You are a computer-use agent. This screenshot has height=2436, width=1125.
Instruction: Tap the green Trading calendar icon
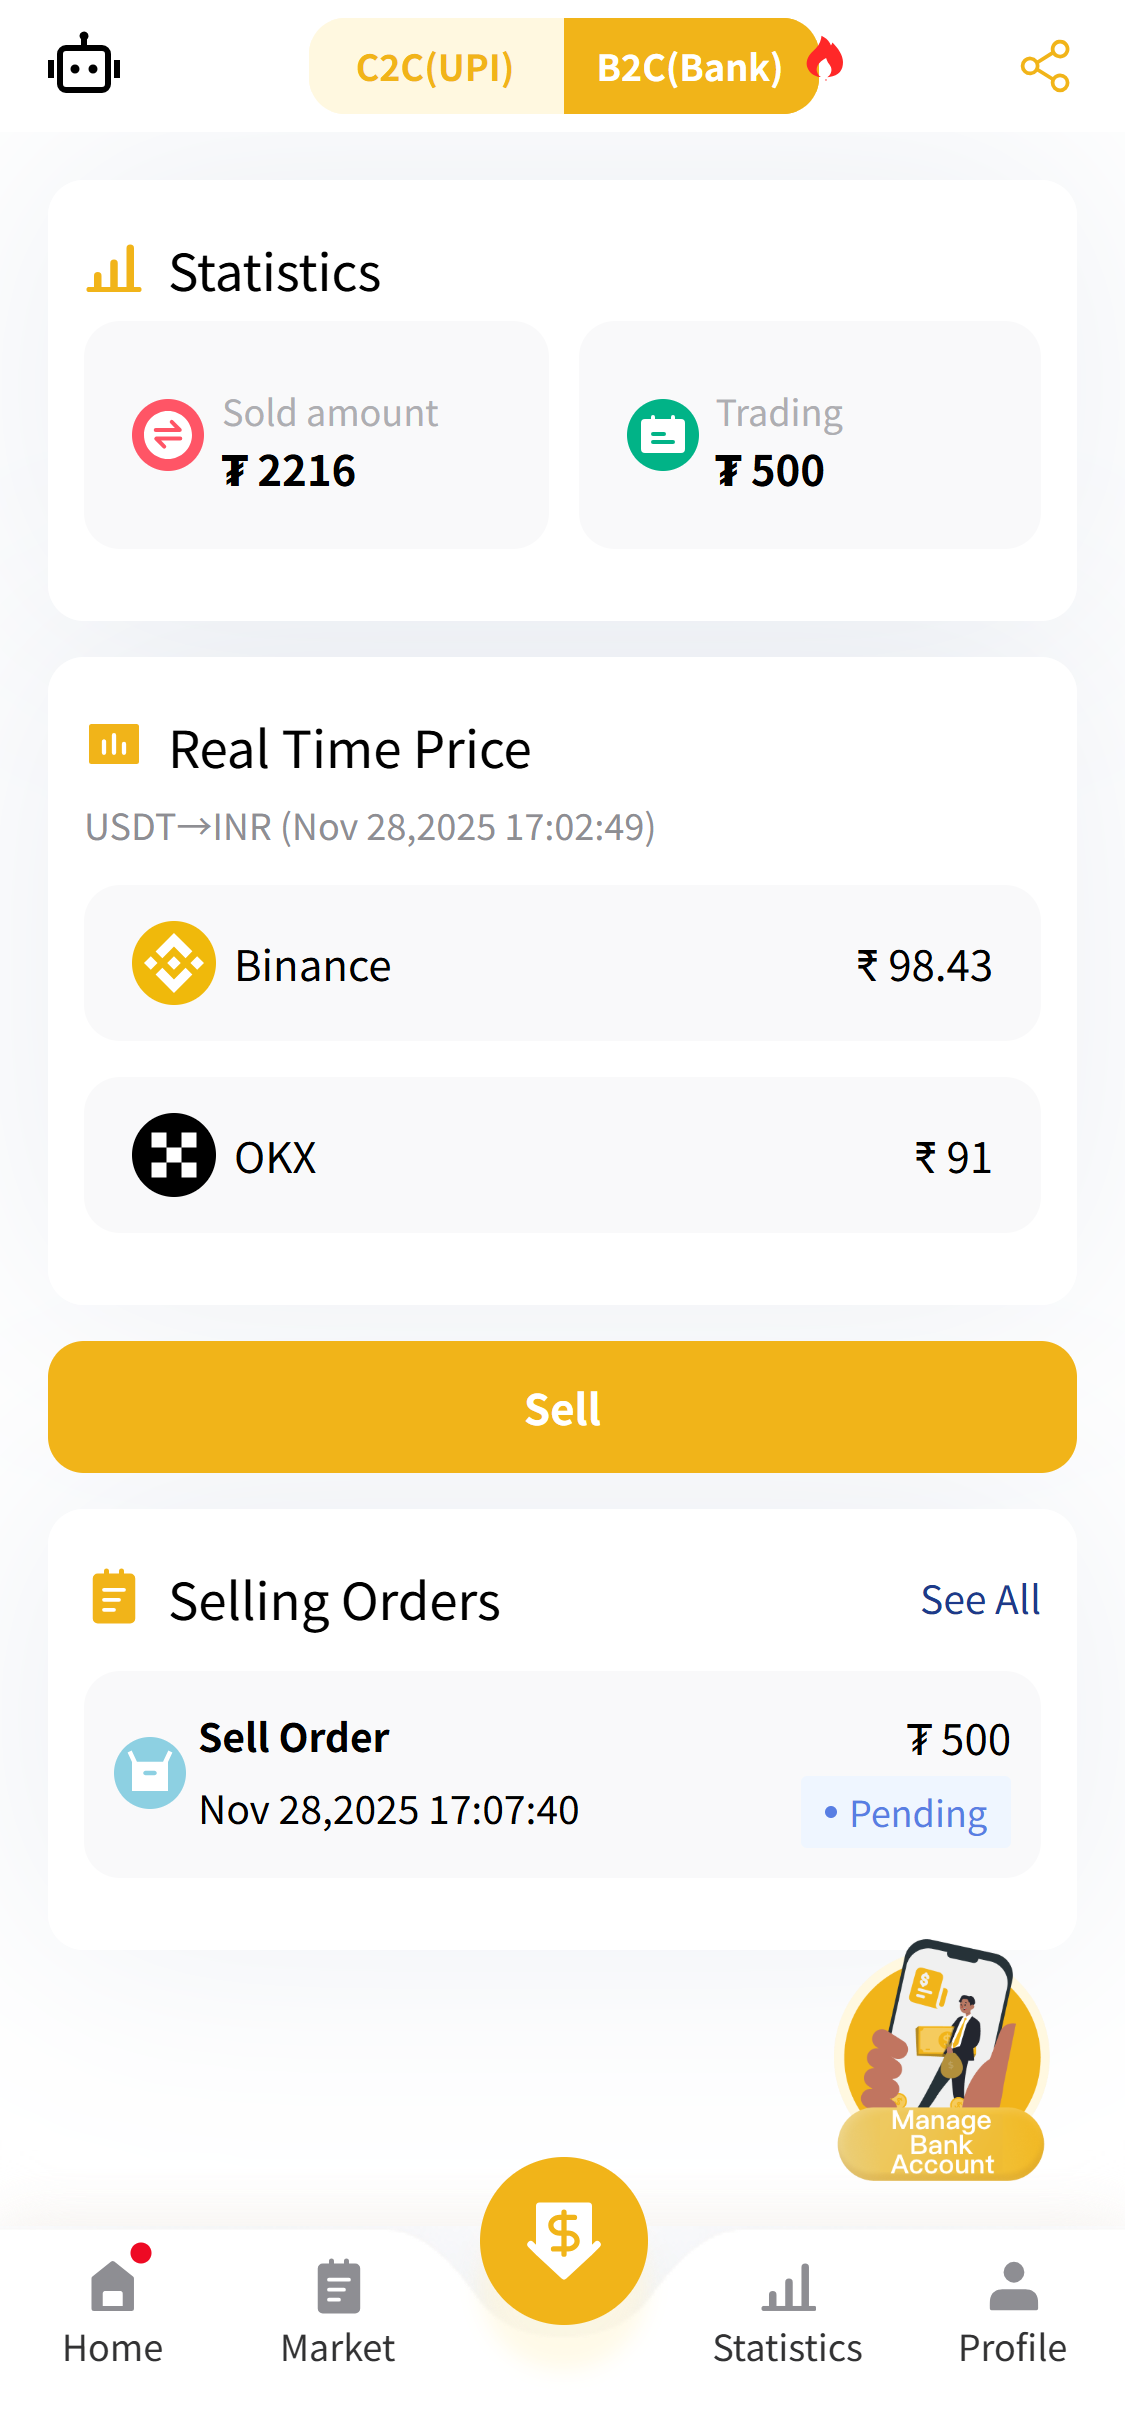tap(662, 435)
